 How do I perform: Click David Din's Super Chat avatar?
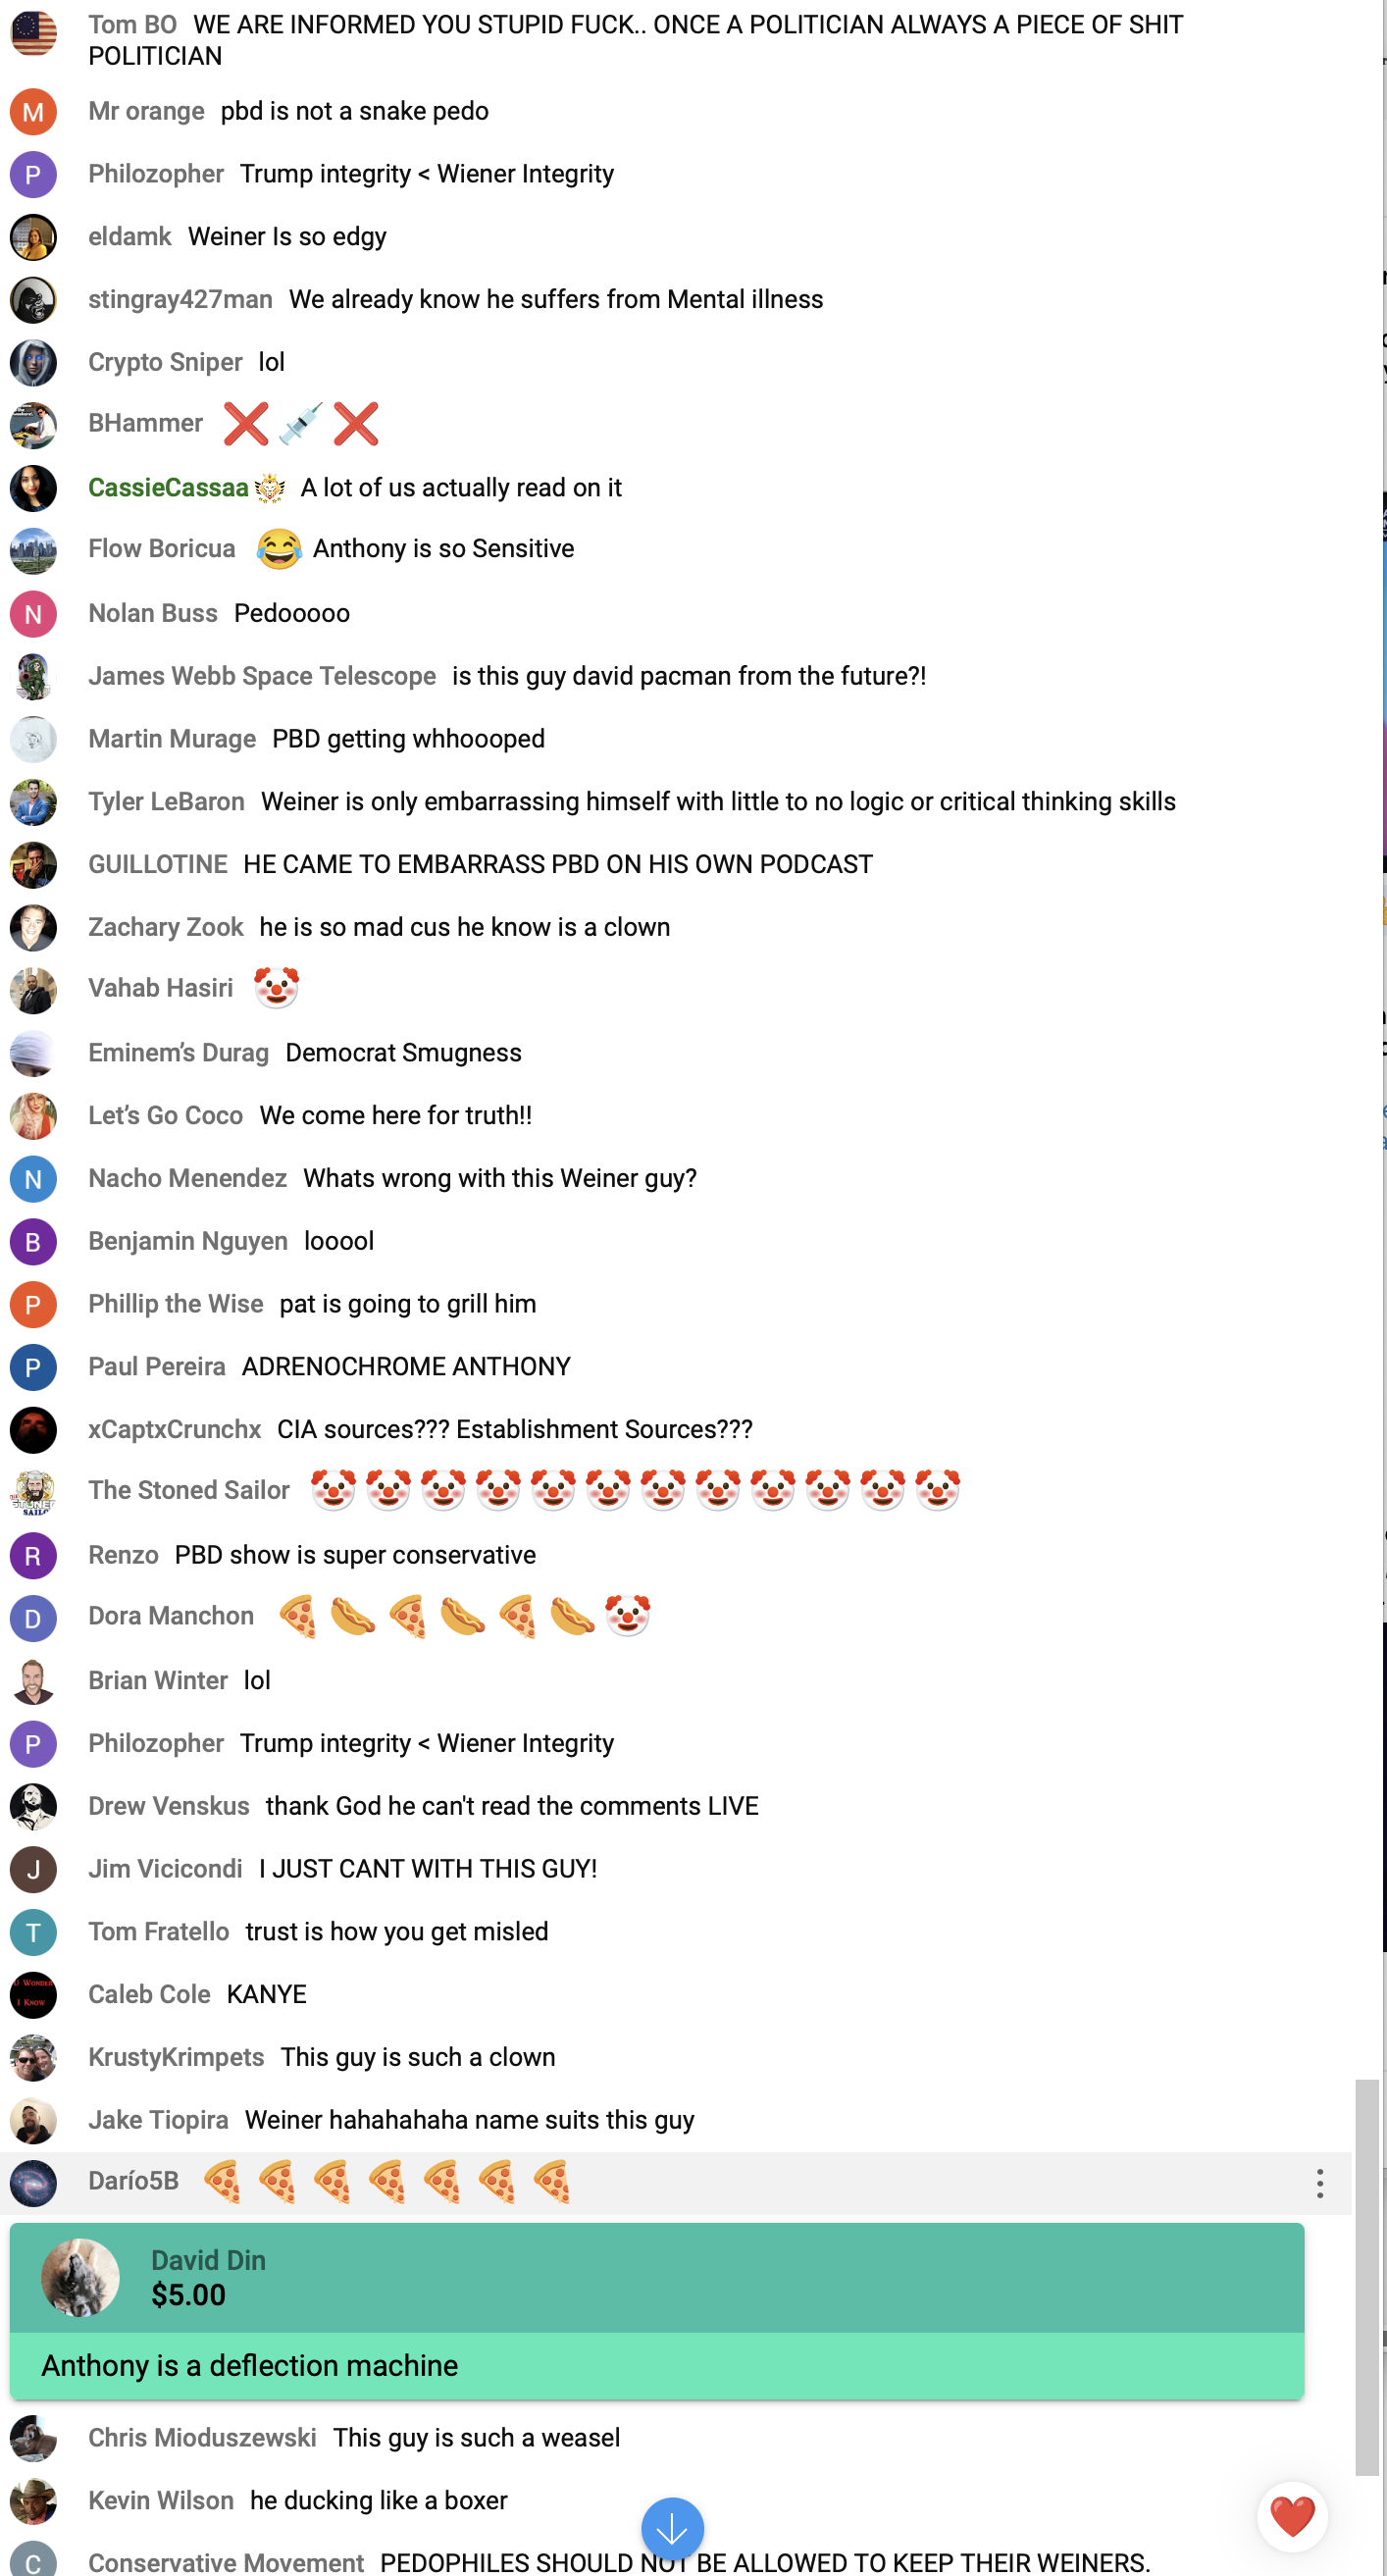click(x=80, y=2277)
